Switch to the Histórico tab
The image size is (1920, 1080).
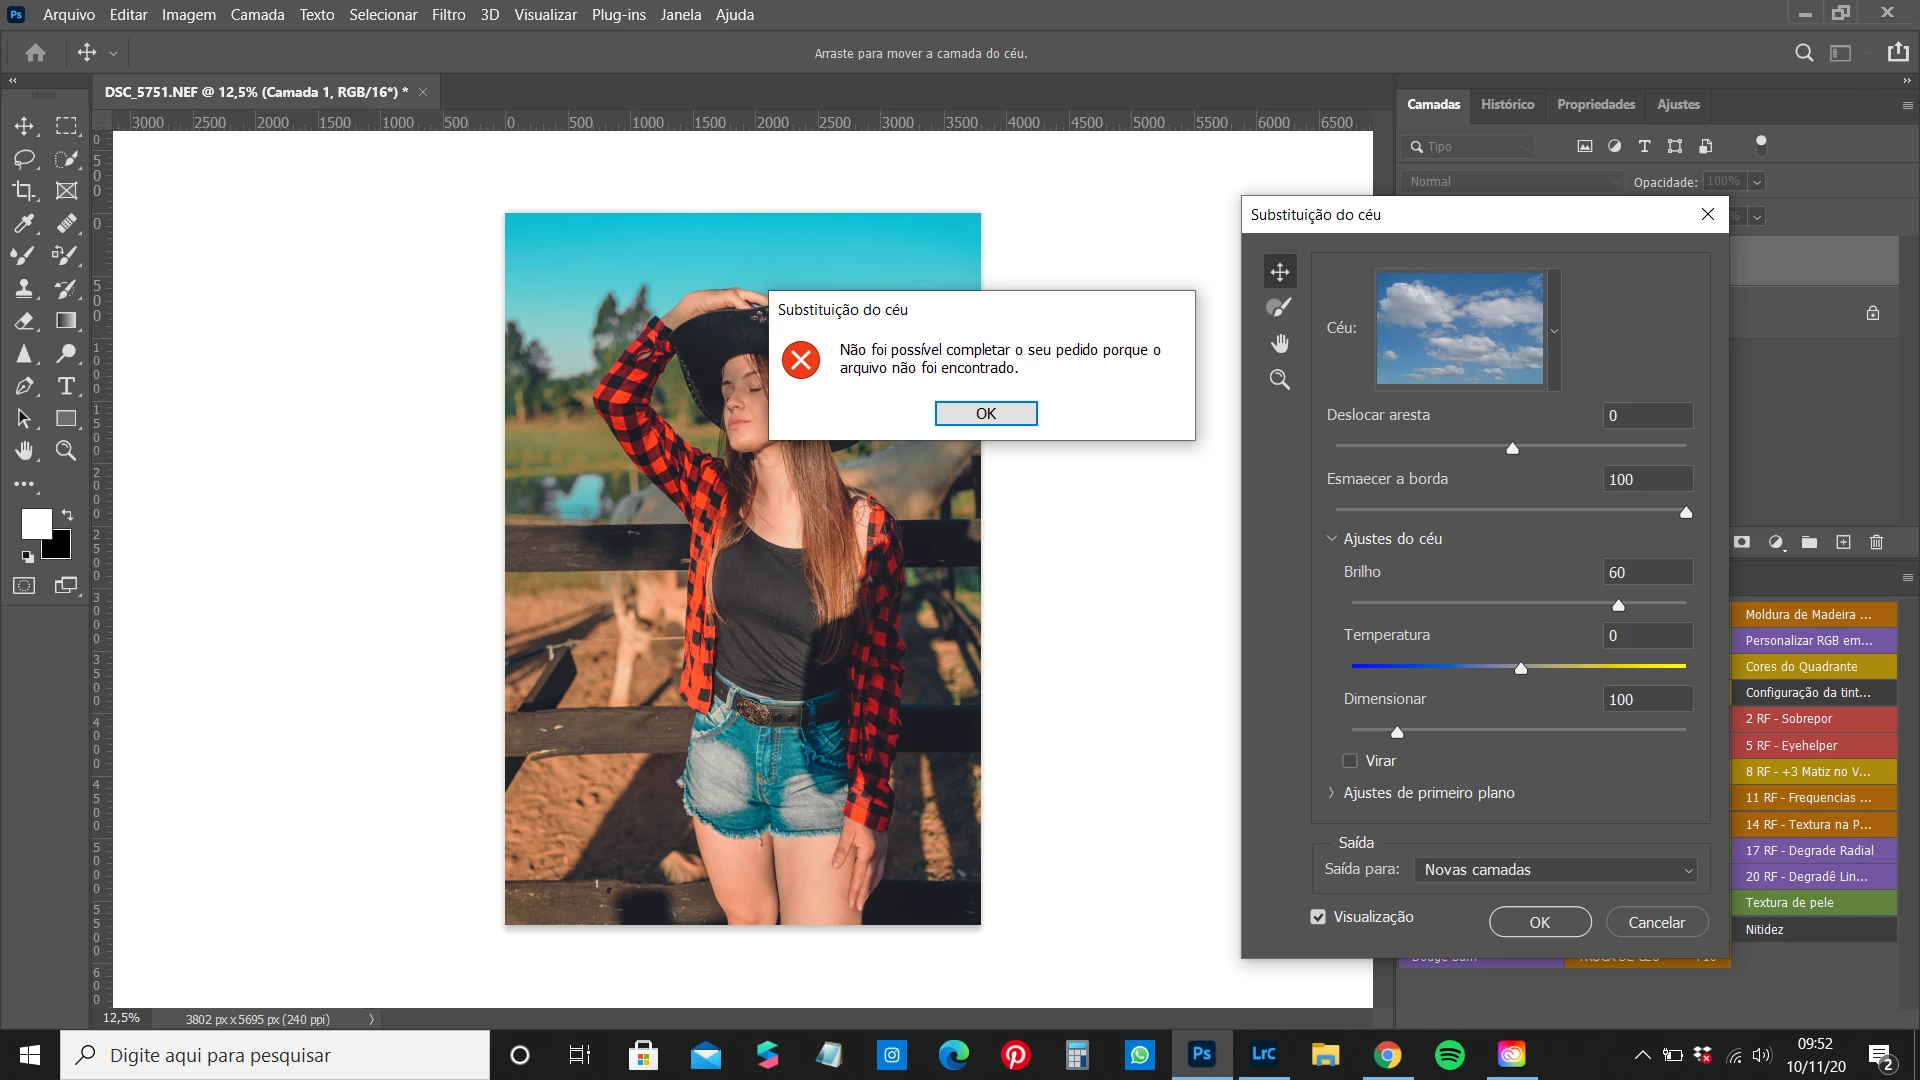pyautogui.click(x=1507, y=104)
